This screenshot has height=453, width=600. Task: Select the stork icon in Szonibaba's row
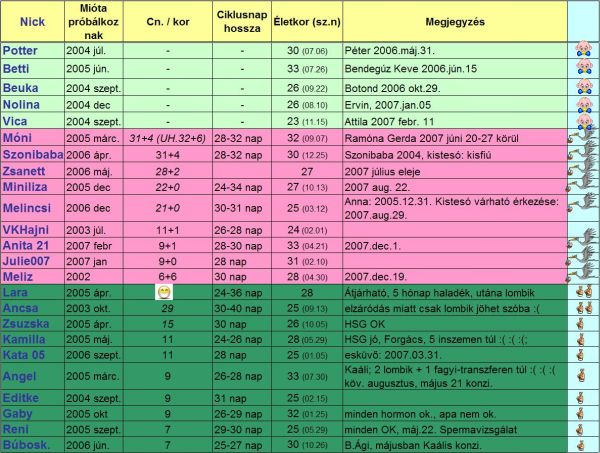[582, 156]
